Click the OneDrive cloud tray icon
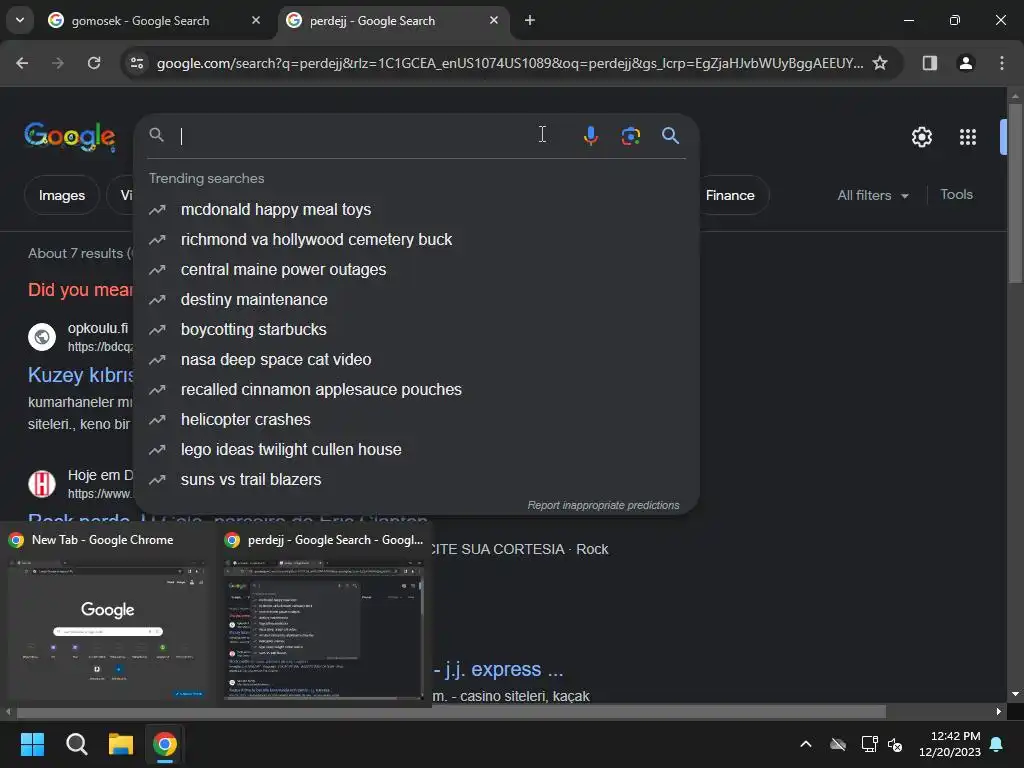 click(x=838, y=744)
